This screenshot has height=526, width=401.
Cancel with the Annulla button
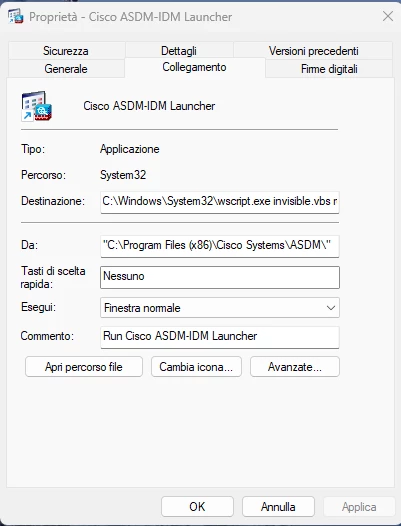278,507
